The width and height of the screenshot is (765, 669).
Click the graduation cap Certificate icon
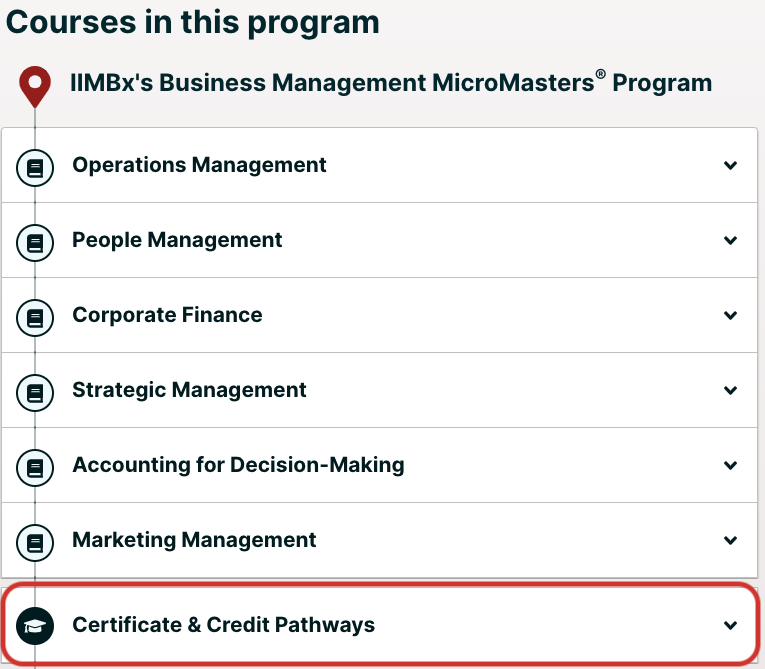point(35,626)
